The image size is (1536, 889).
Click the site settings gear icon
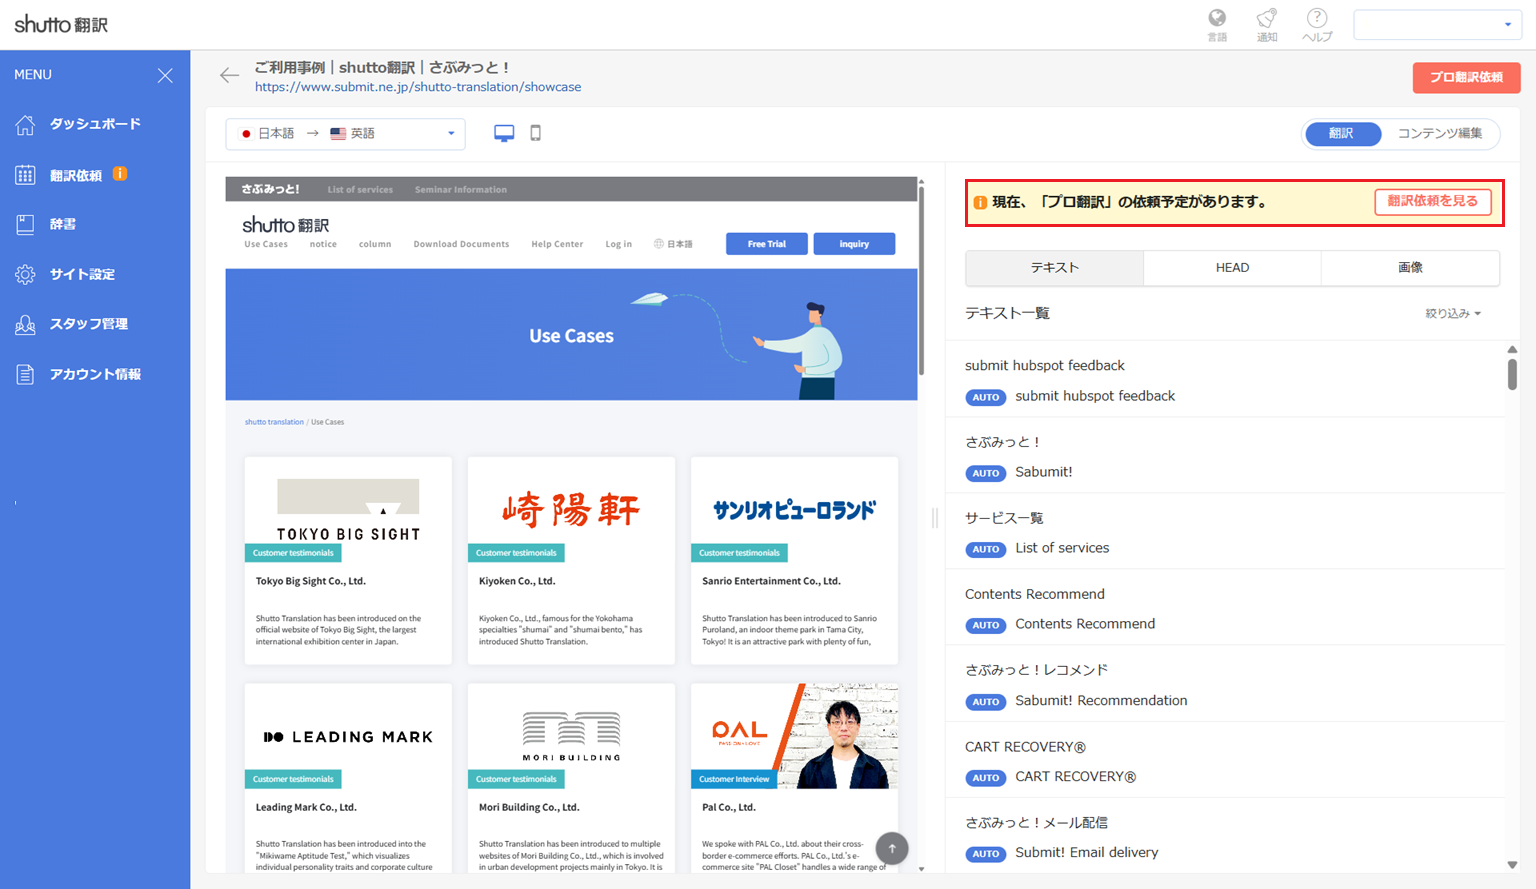pos(25,275)
